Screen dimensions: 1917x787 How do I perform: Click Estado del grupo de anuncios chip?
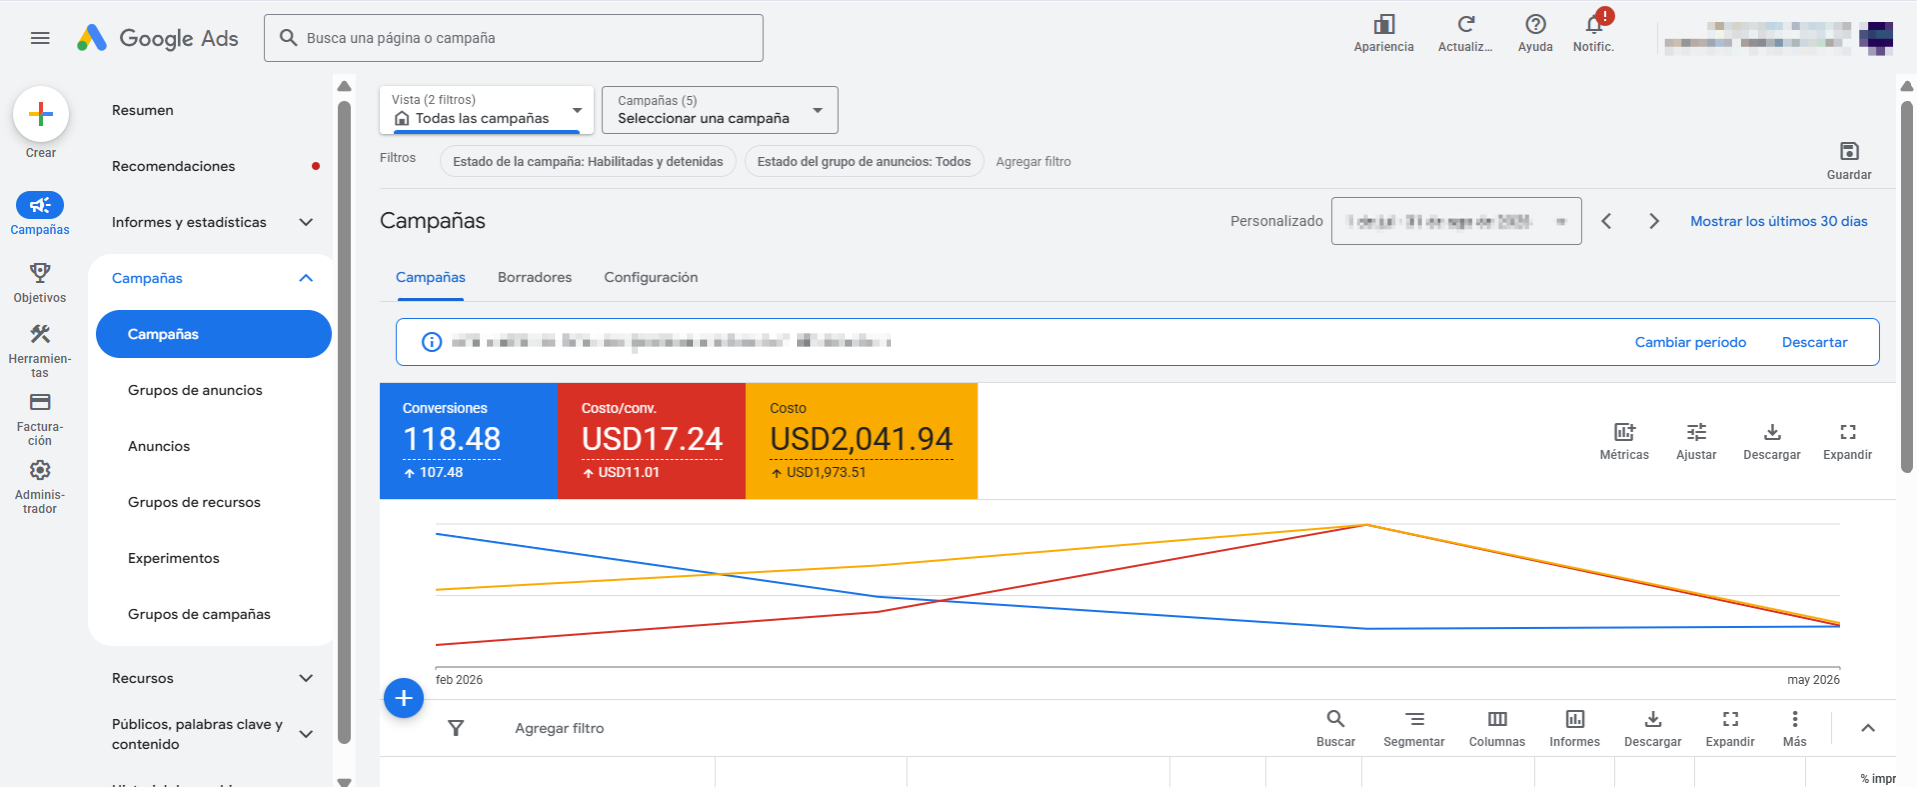pos(864,161)
